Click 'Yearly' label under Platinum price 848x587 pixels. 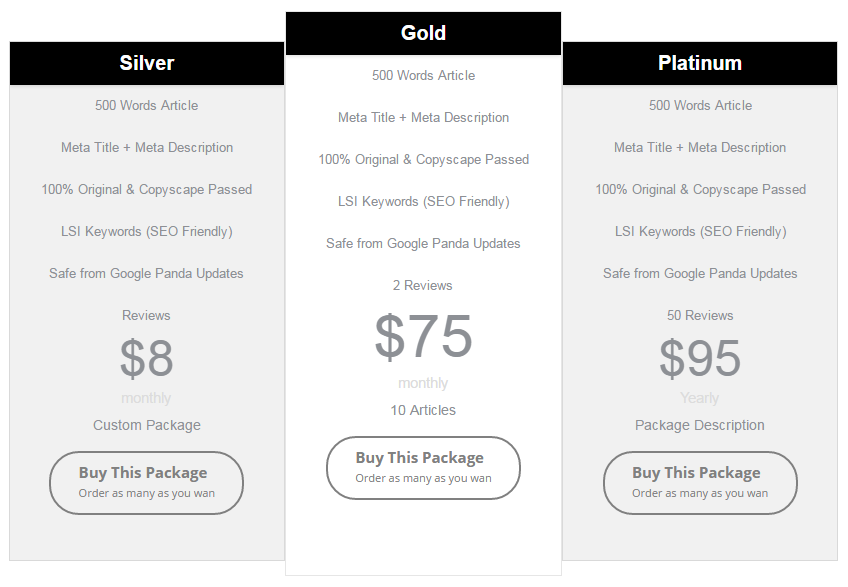tap(700, 398)
